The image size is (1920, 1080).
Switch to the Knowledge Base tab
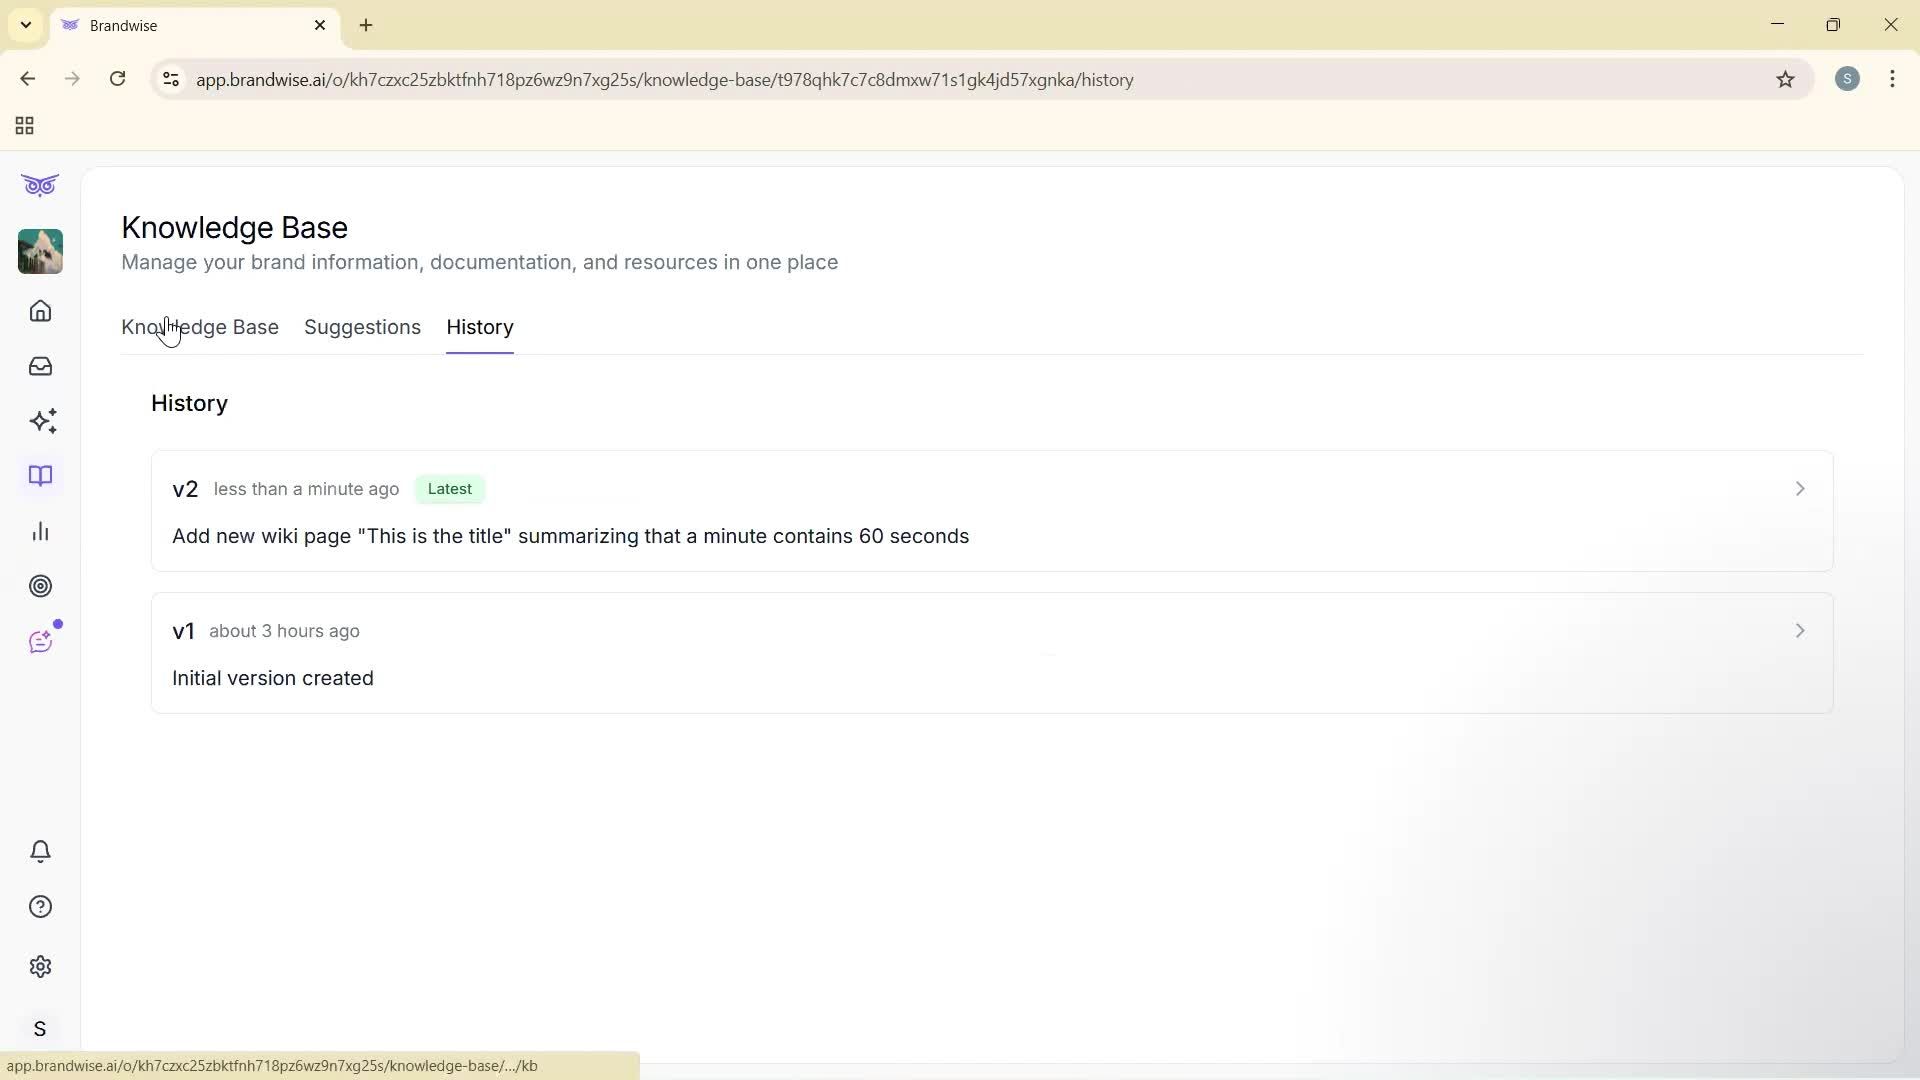199,327
